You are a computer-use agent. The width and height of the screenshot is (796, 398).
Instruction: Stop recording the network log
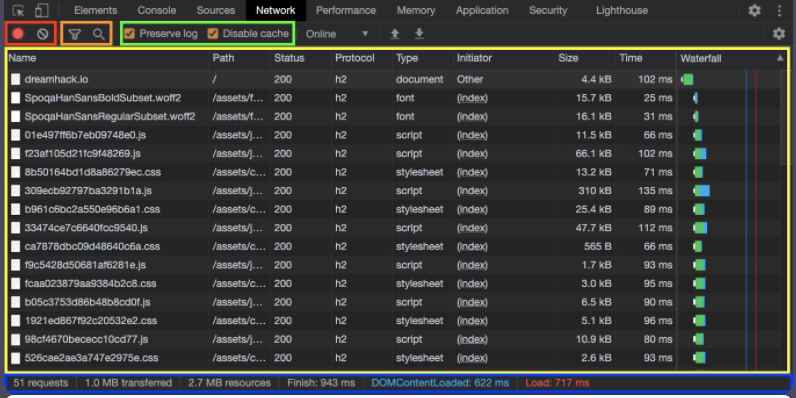point(18,34)
